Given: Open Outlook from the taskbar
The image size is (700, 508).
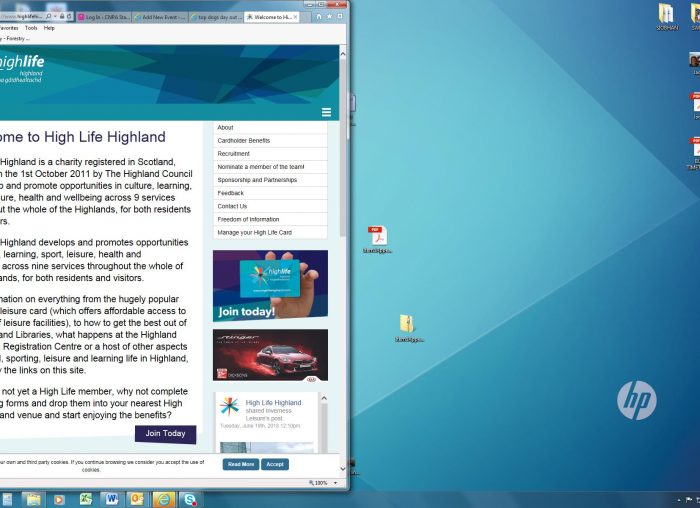Looking at the screenshot, I should (x=137, y=500).
